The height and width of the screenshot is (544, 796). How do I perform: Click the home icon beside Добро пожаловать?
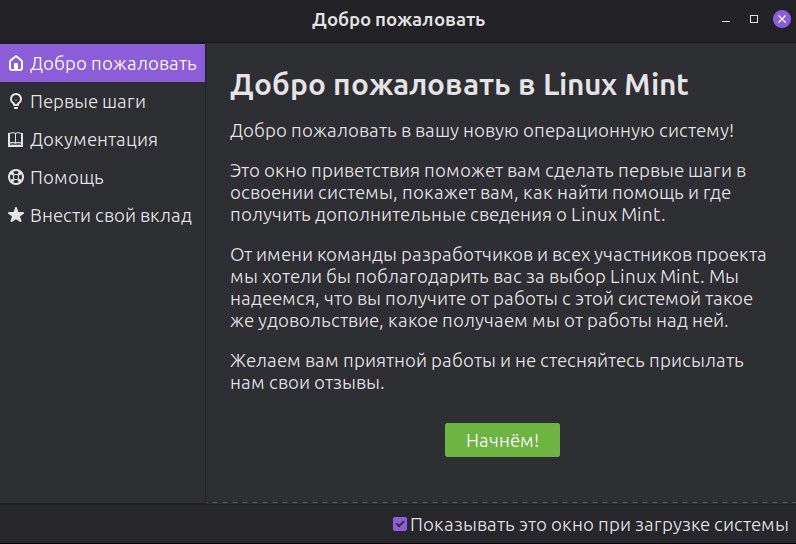[x=16, y=63]
